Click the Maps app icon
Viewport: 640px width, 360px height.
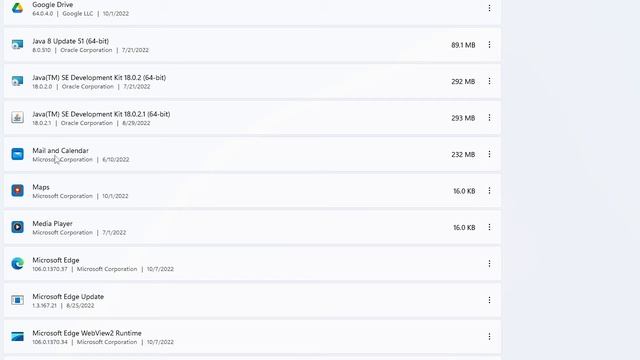[17, 191]
